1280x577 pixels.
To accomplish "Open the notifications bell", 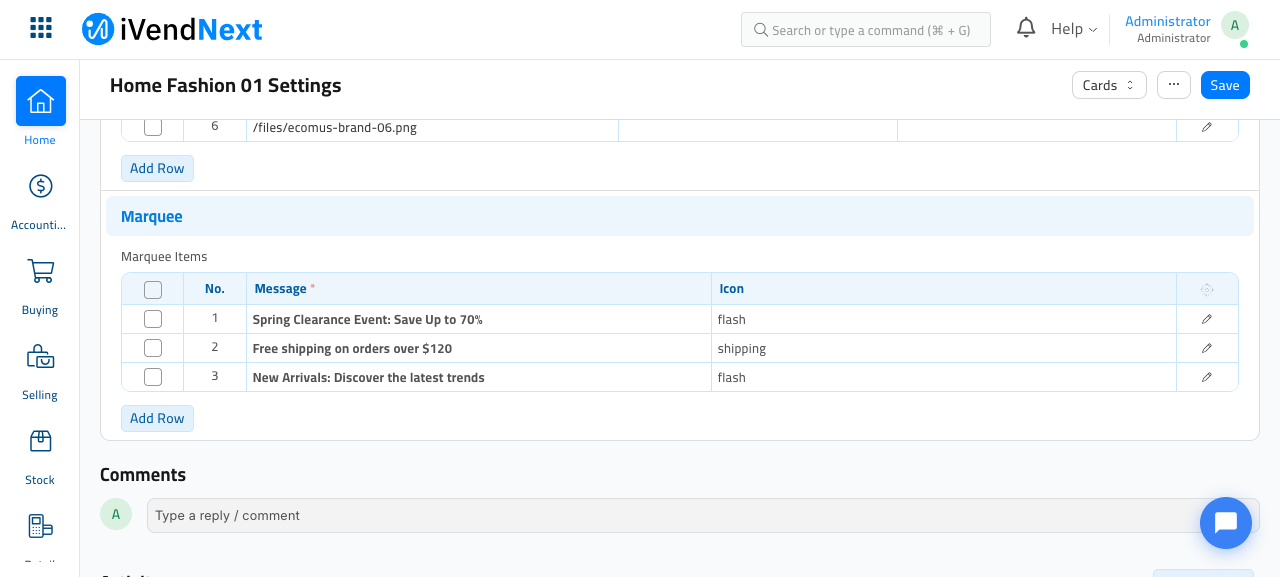I will pyautogui.click(x=1026, y=28).
